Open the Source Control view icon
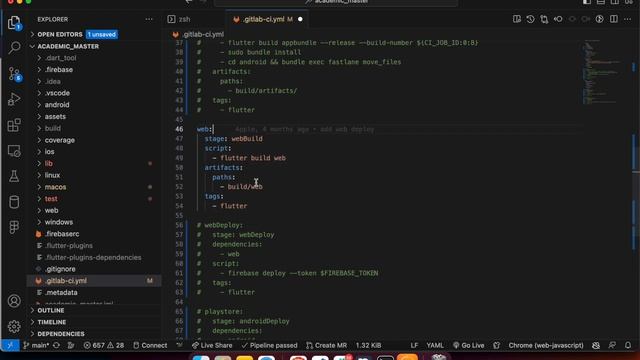The height and width of the screenshot is (360, 640). pyautogui.click(x=14, y=73)
